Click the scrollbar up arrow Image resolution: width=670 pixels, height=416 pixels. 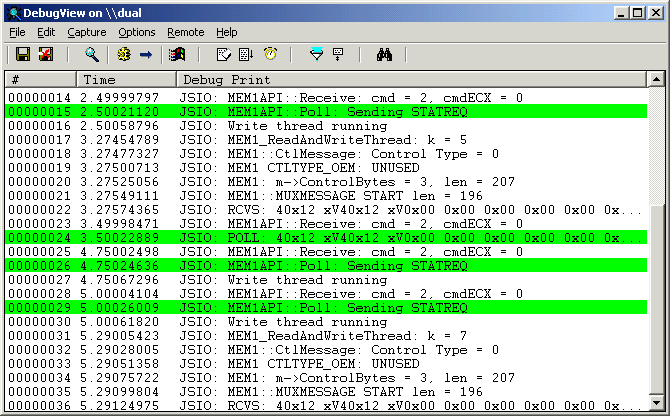click(x=656, y=79)
